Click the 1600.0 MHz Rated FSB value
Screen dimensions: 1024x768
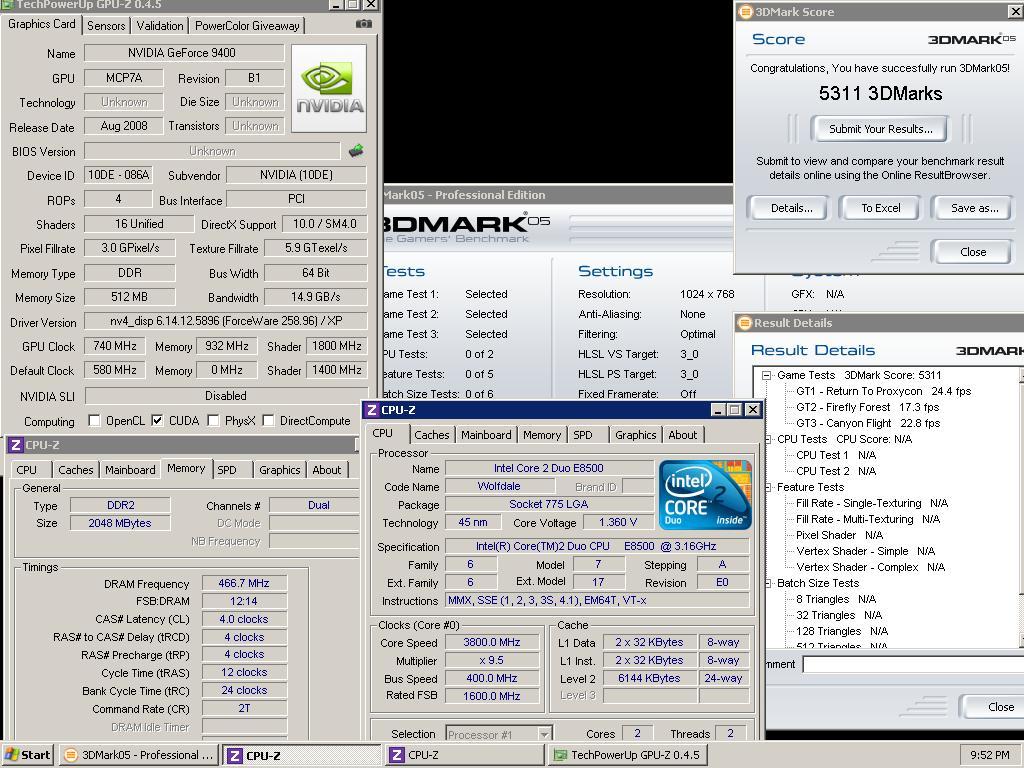[x=492, y=696]
